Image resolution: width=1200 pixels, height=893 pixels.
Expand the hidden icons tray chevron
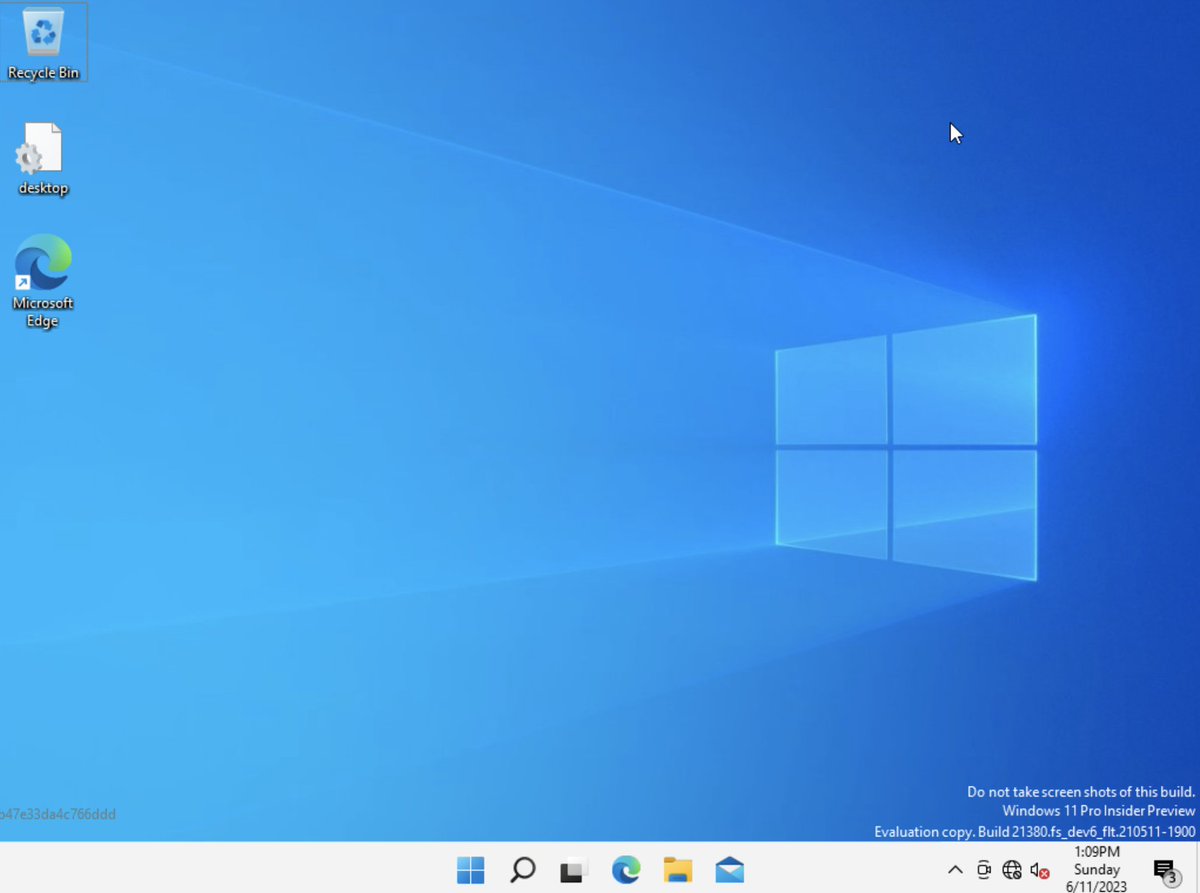point(955,870)
